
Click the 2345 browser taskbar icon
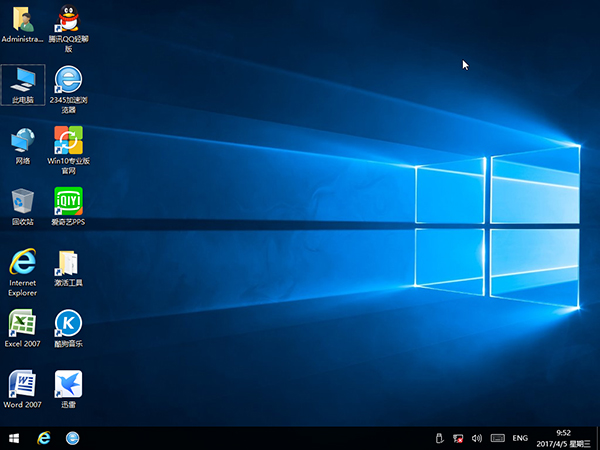pyautogui.click(x=73, y=438)
